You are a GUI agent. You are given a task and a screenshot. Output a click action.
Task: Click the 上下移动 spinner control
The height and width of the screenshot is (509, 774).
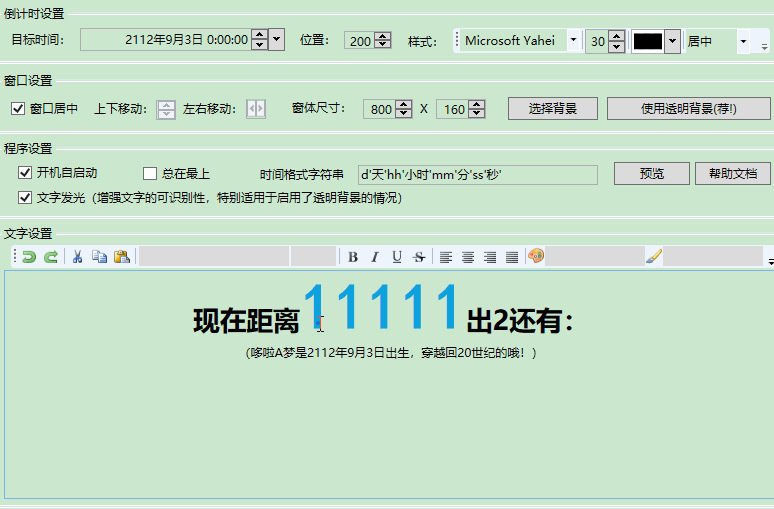tap(166, 109)
